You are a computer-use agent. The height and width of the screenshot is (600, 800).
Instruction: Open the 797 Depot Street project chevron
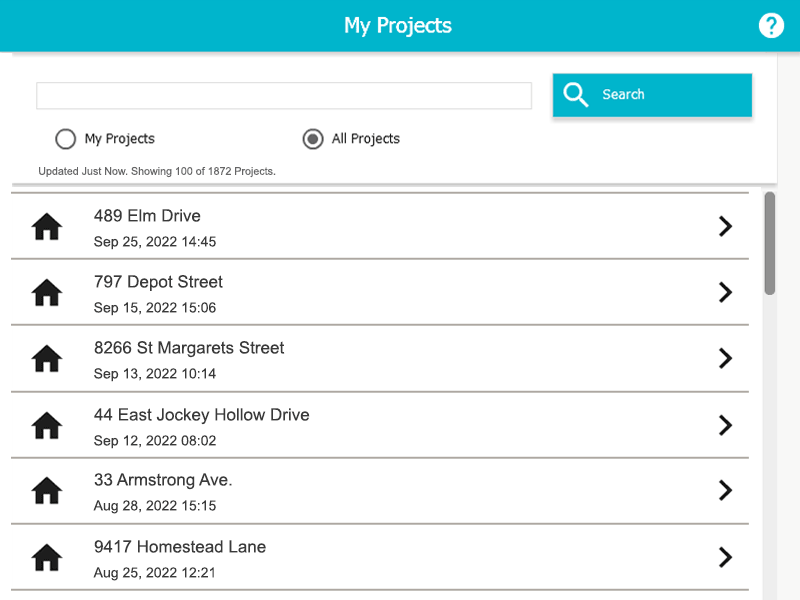tap(726, 292)
